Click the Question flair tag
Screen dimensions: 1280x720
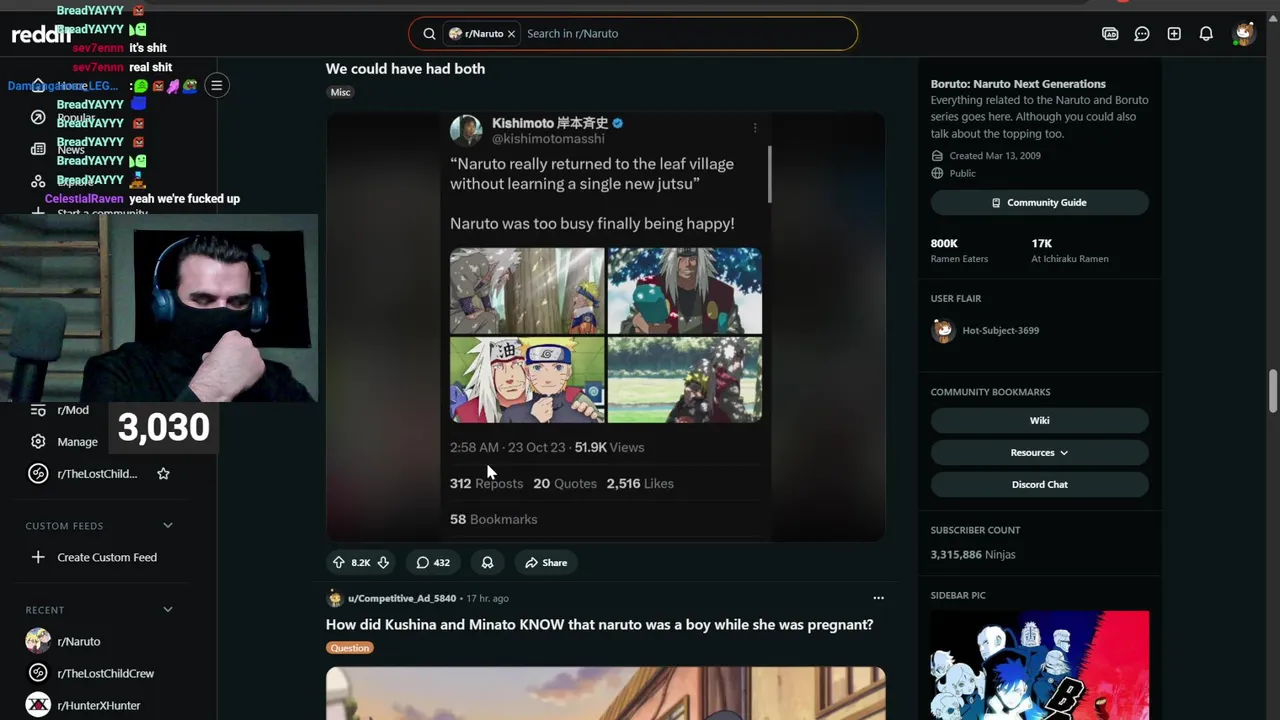tap(350, 648)
